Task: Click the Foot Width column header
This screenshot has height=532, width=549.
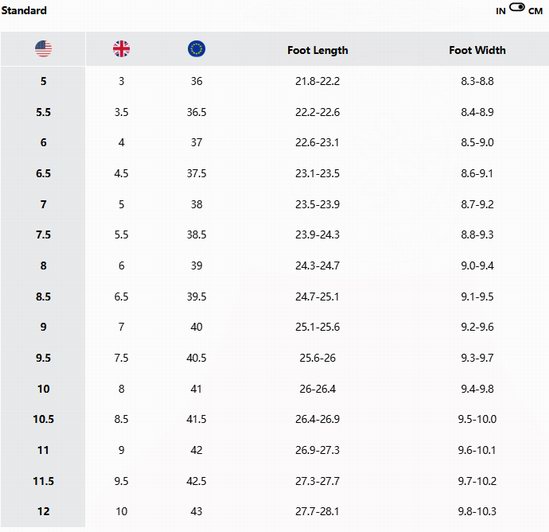Action: pyautogui.click(x=477, y=50)
